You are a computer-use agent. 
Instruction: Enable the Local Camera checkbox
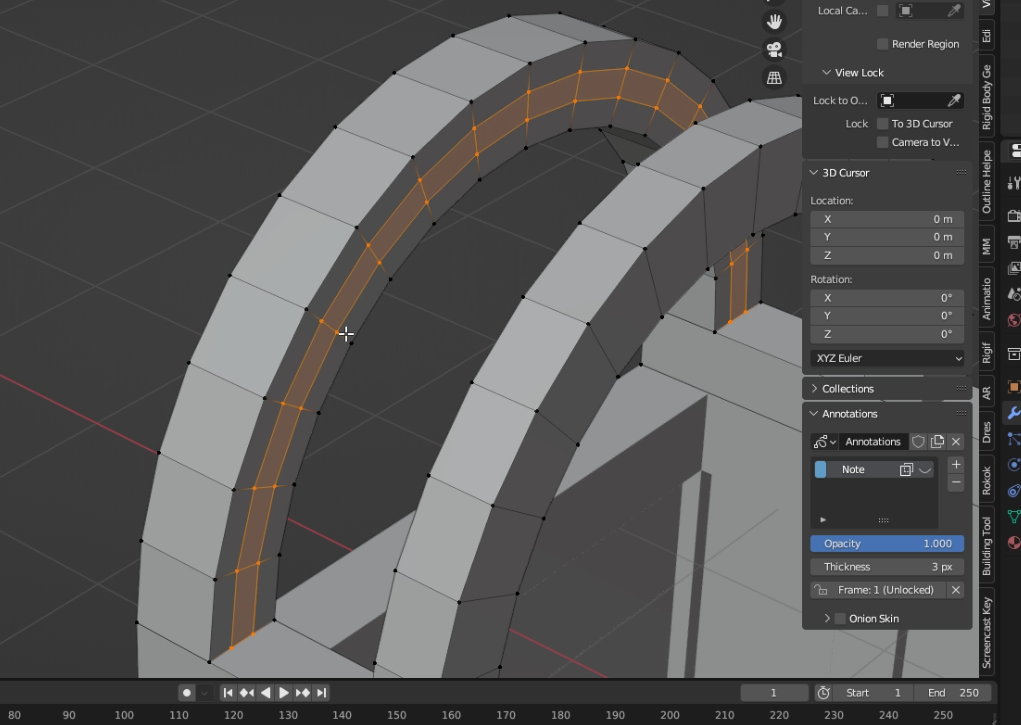point(882,10)
